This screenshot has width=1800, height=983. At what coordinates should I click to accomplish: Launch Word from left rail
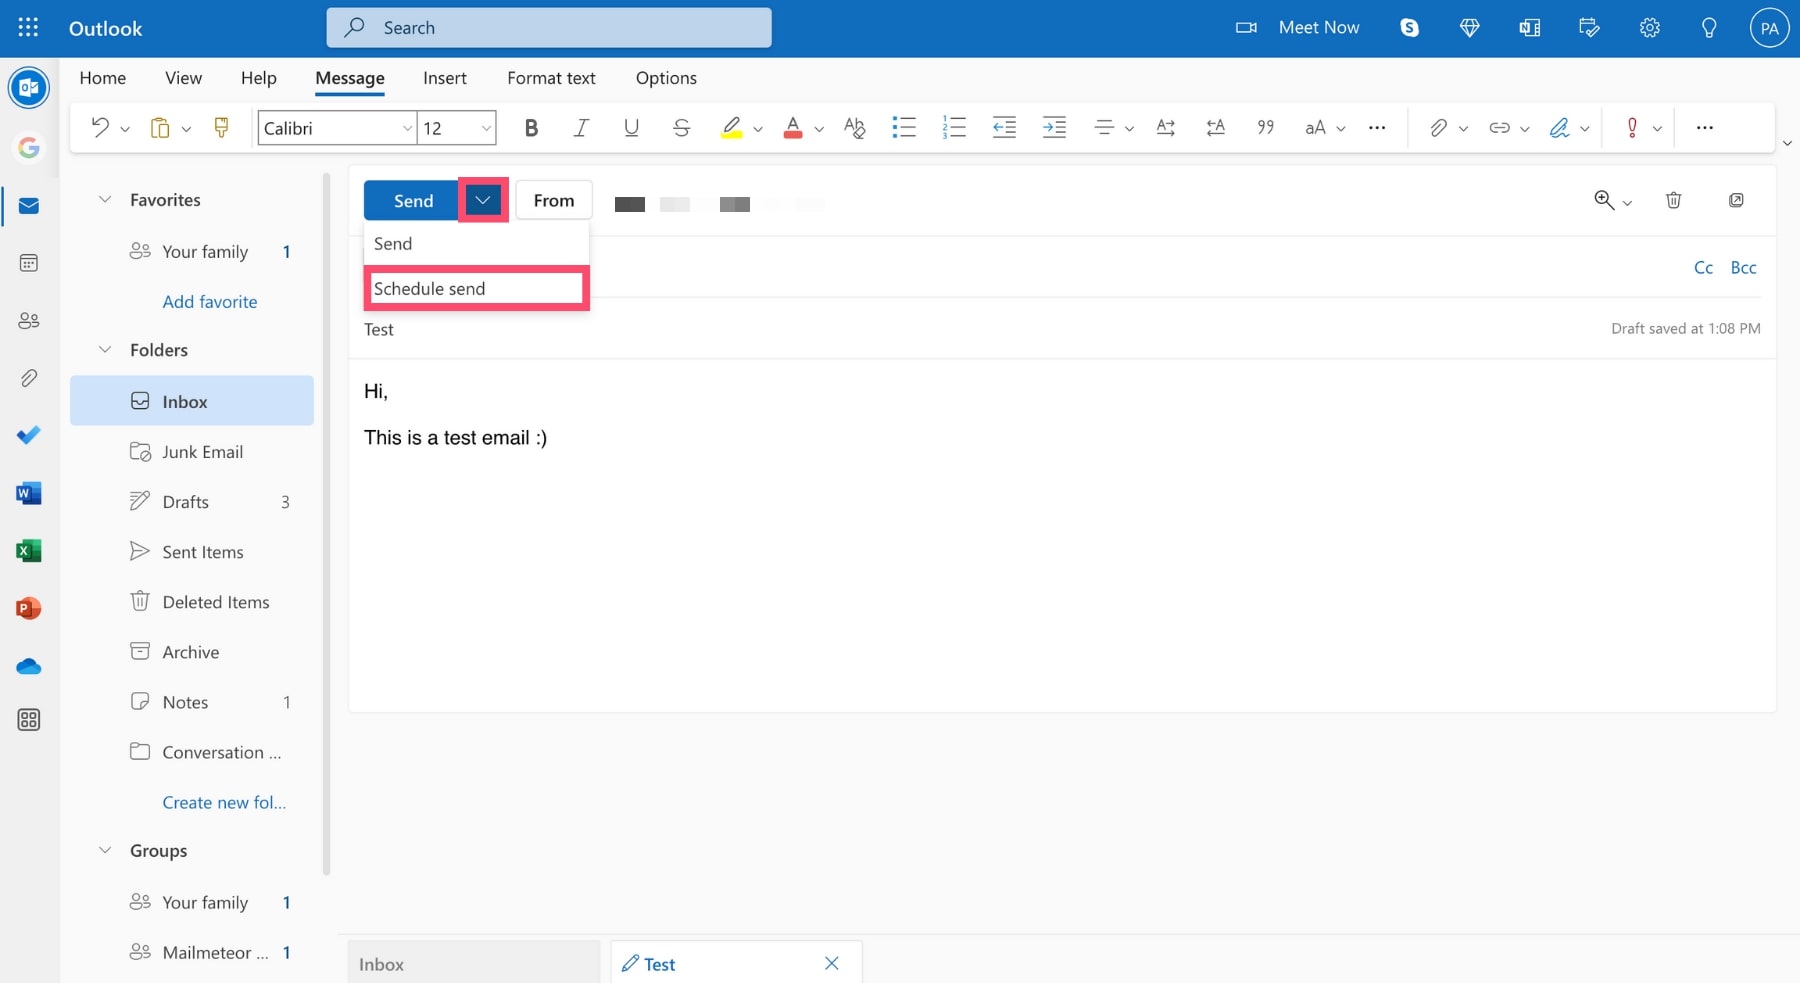click(x=29, y=493)
